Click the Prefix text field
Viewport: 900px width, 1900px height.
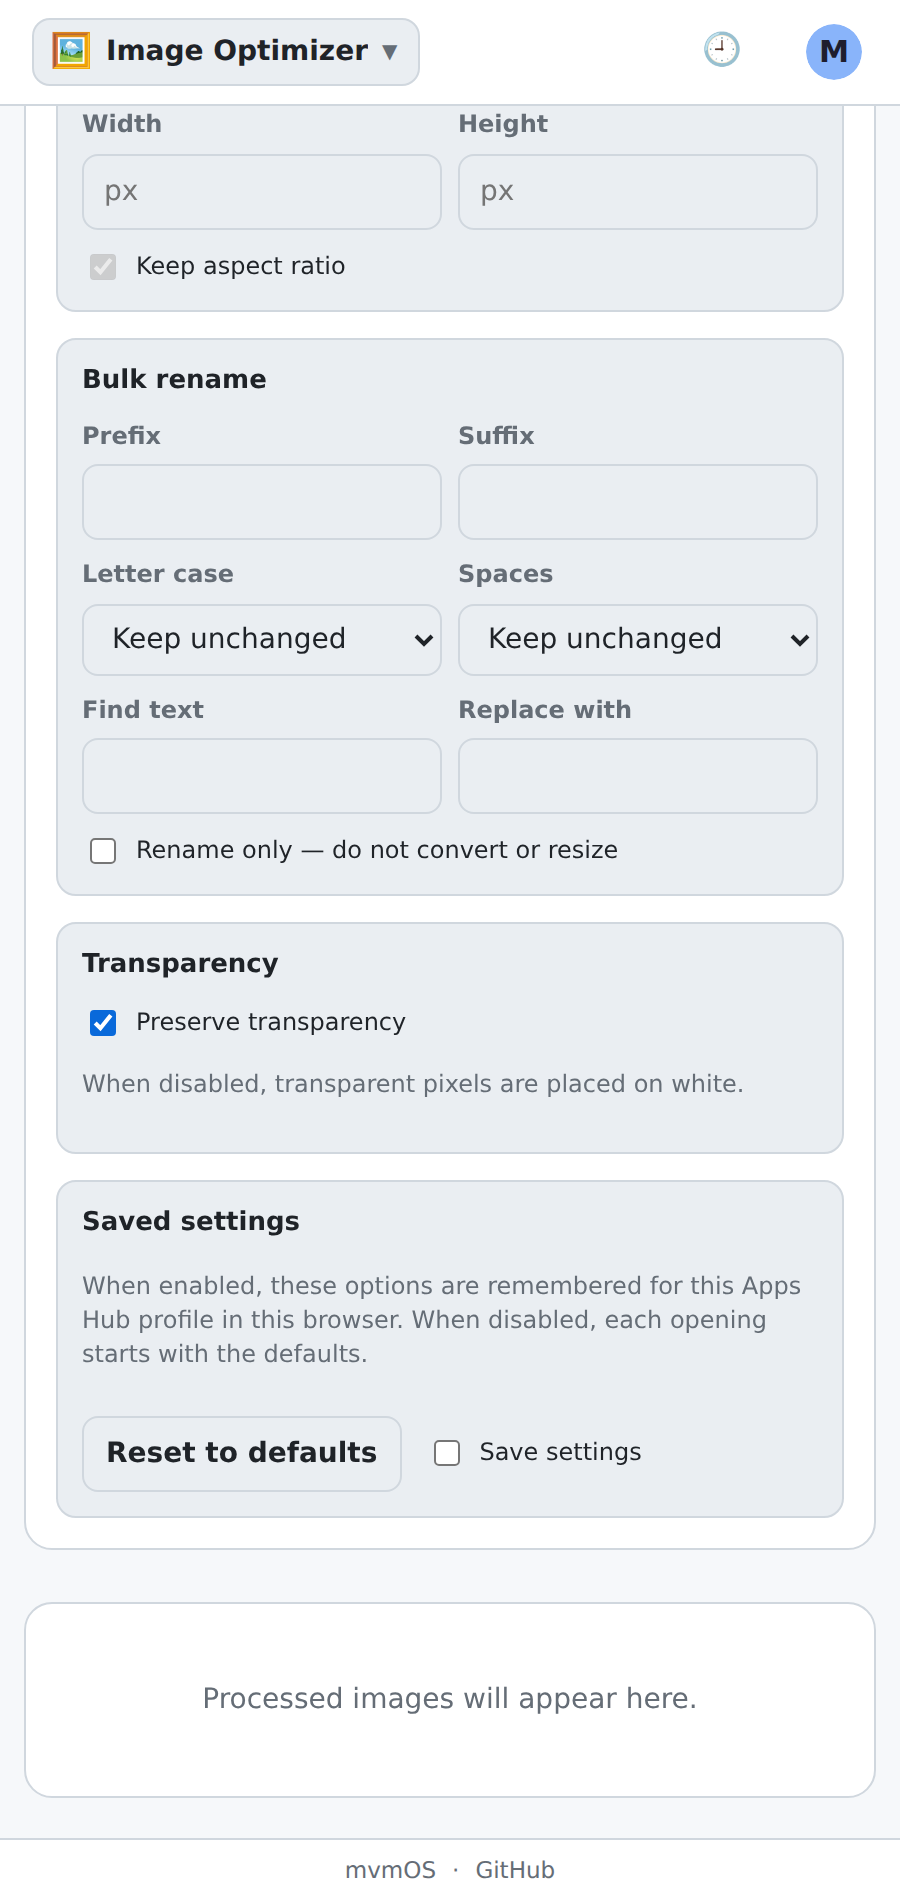[x=262, y=502]
